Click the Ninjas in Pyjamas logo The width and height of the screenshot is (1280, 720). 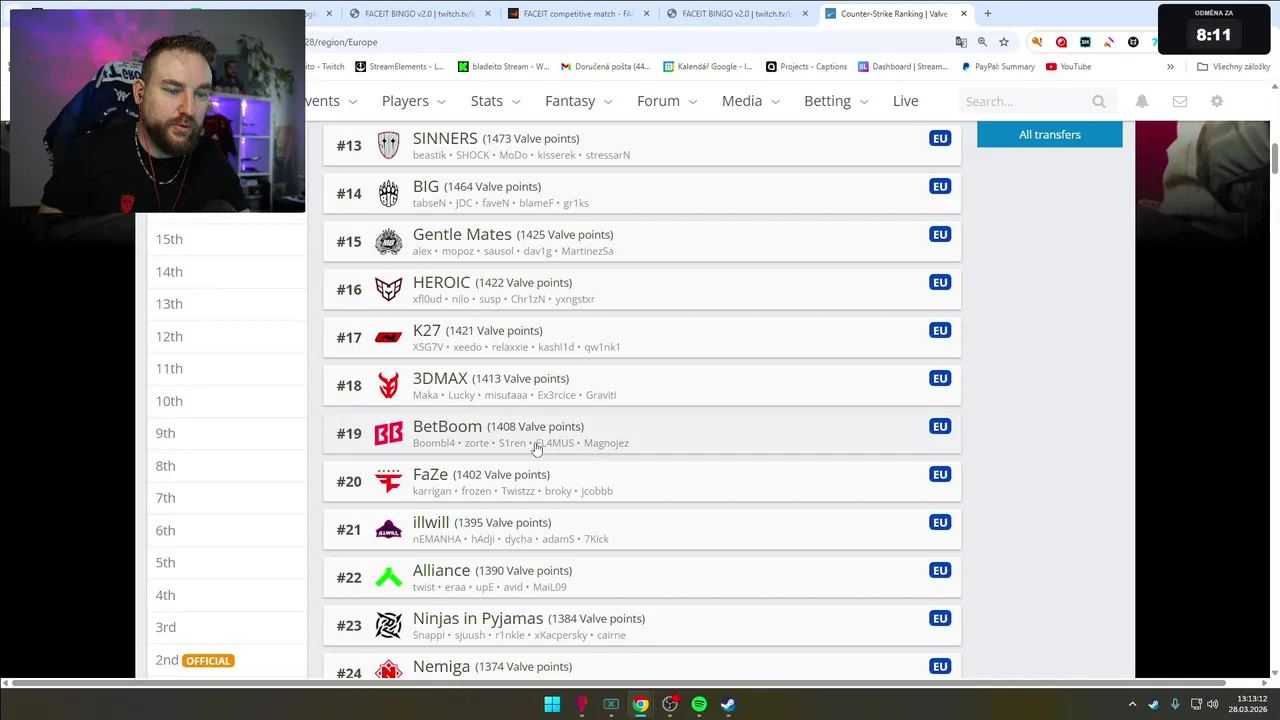point(388,625)
